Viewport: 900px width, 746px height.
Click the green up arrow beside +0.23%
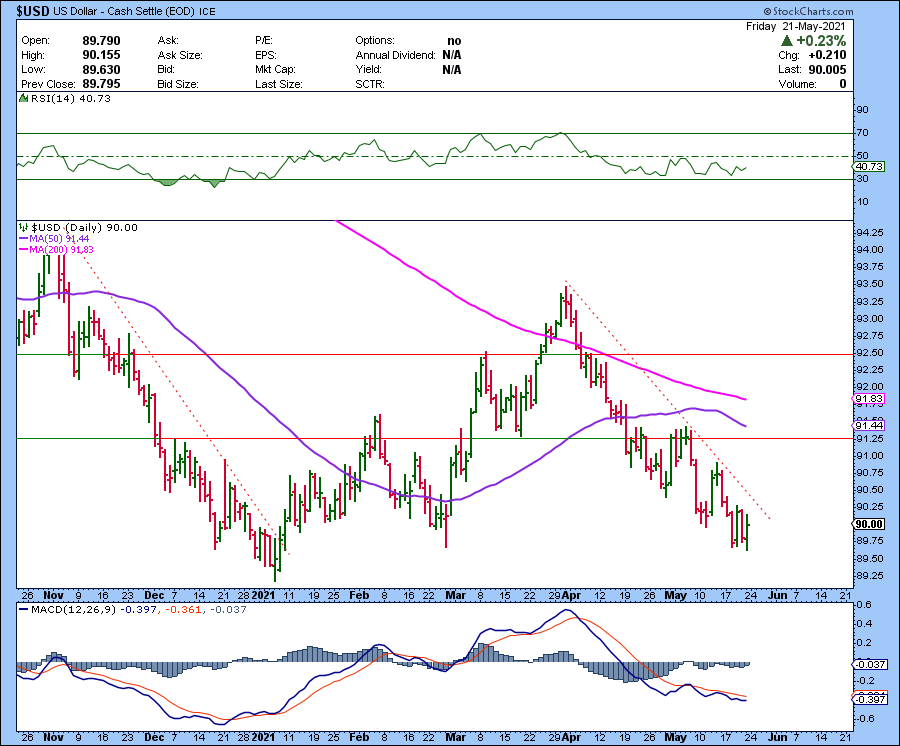pos(789,41)
